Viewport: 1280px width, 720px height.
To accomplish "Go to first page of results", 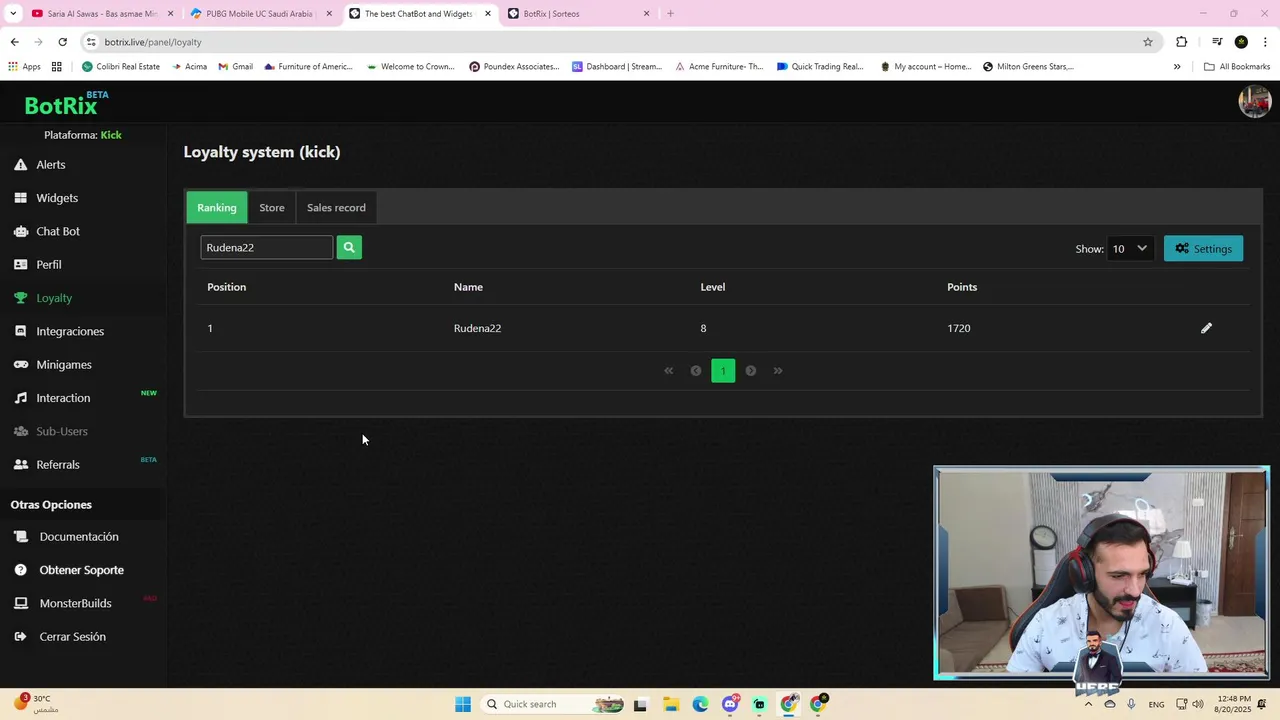I will (669, 371).
